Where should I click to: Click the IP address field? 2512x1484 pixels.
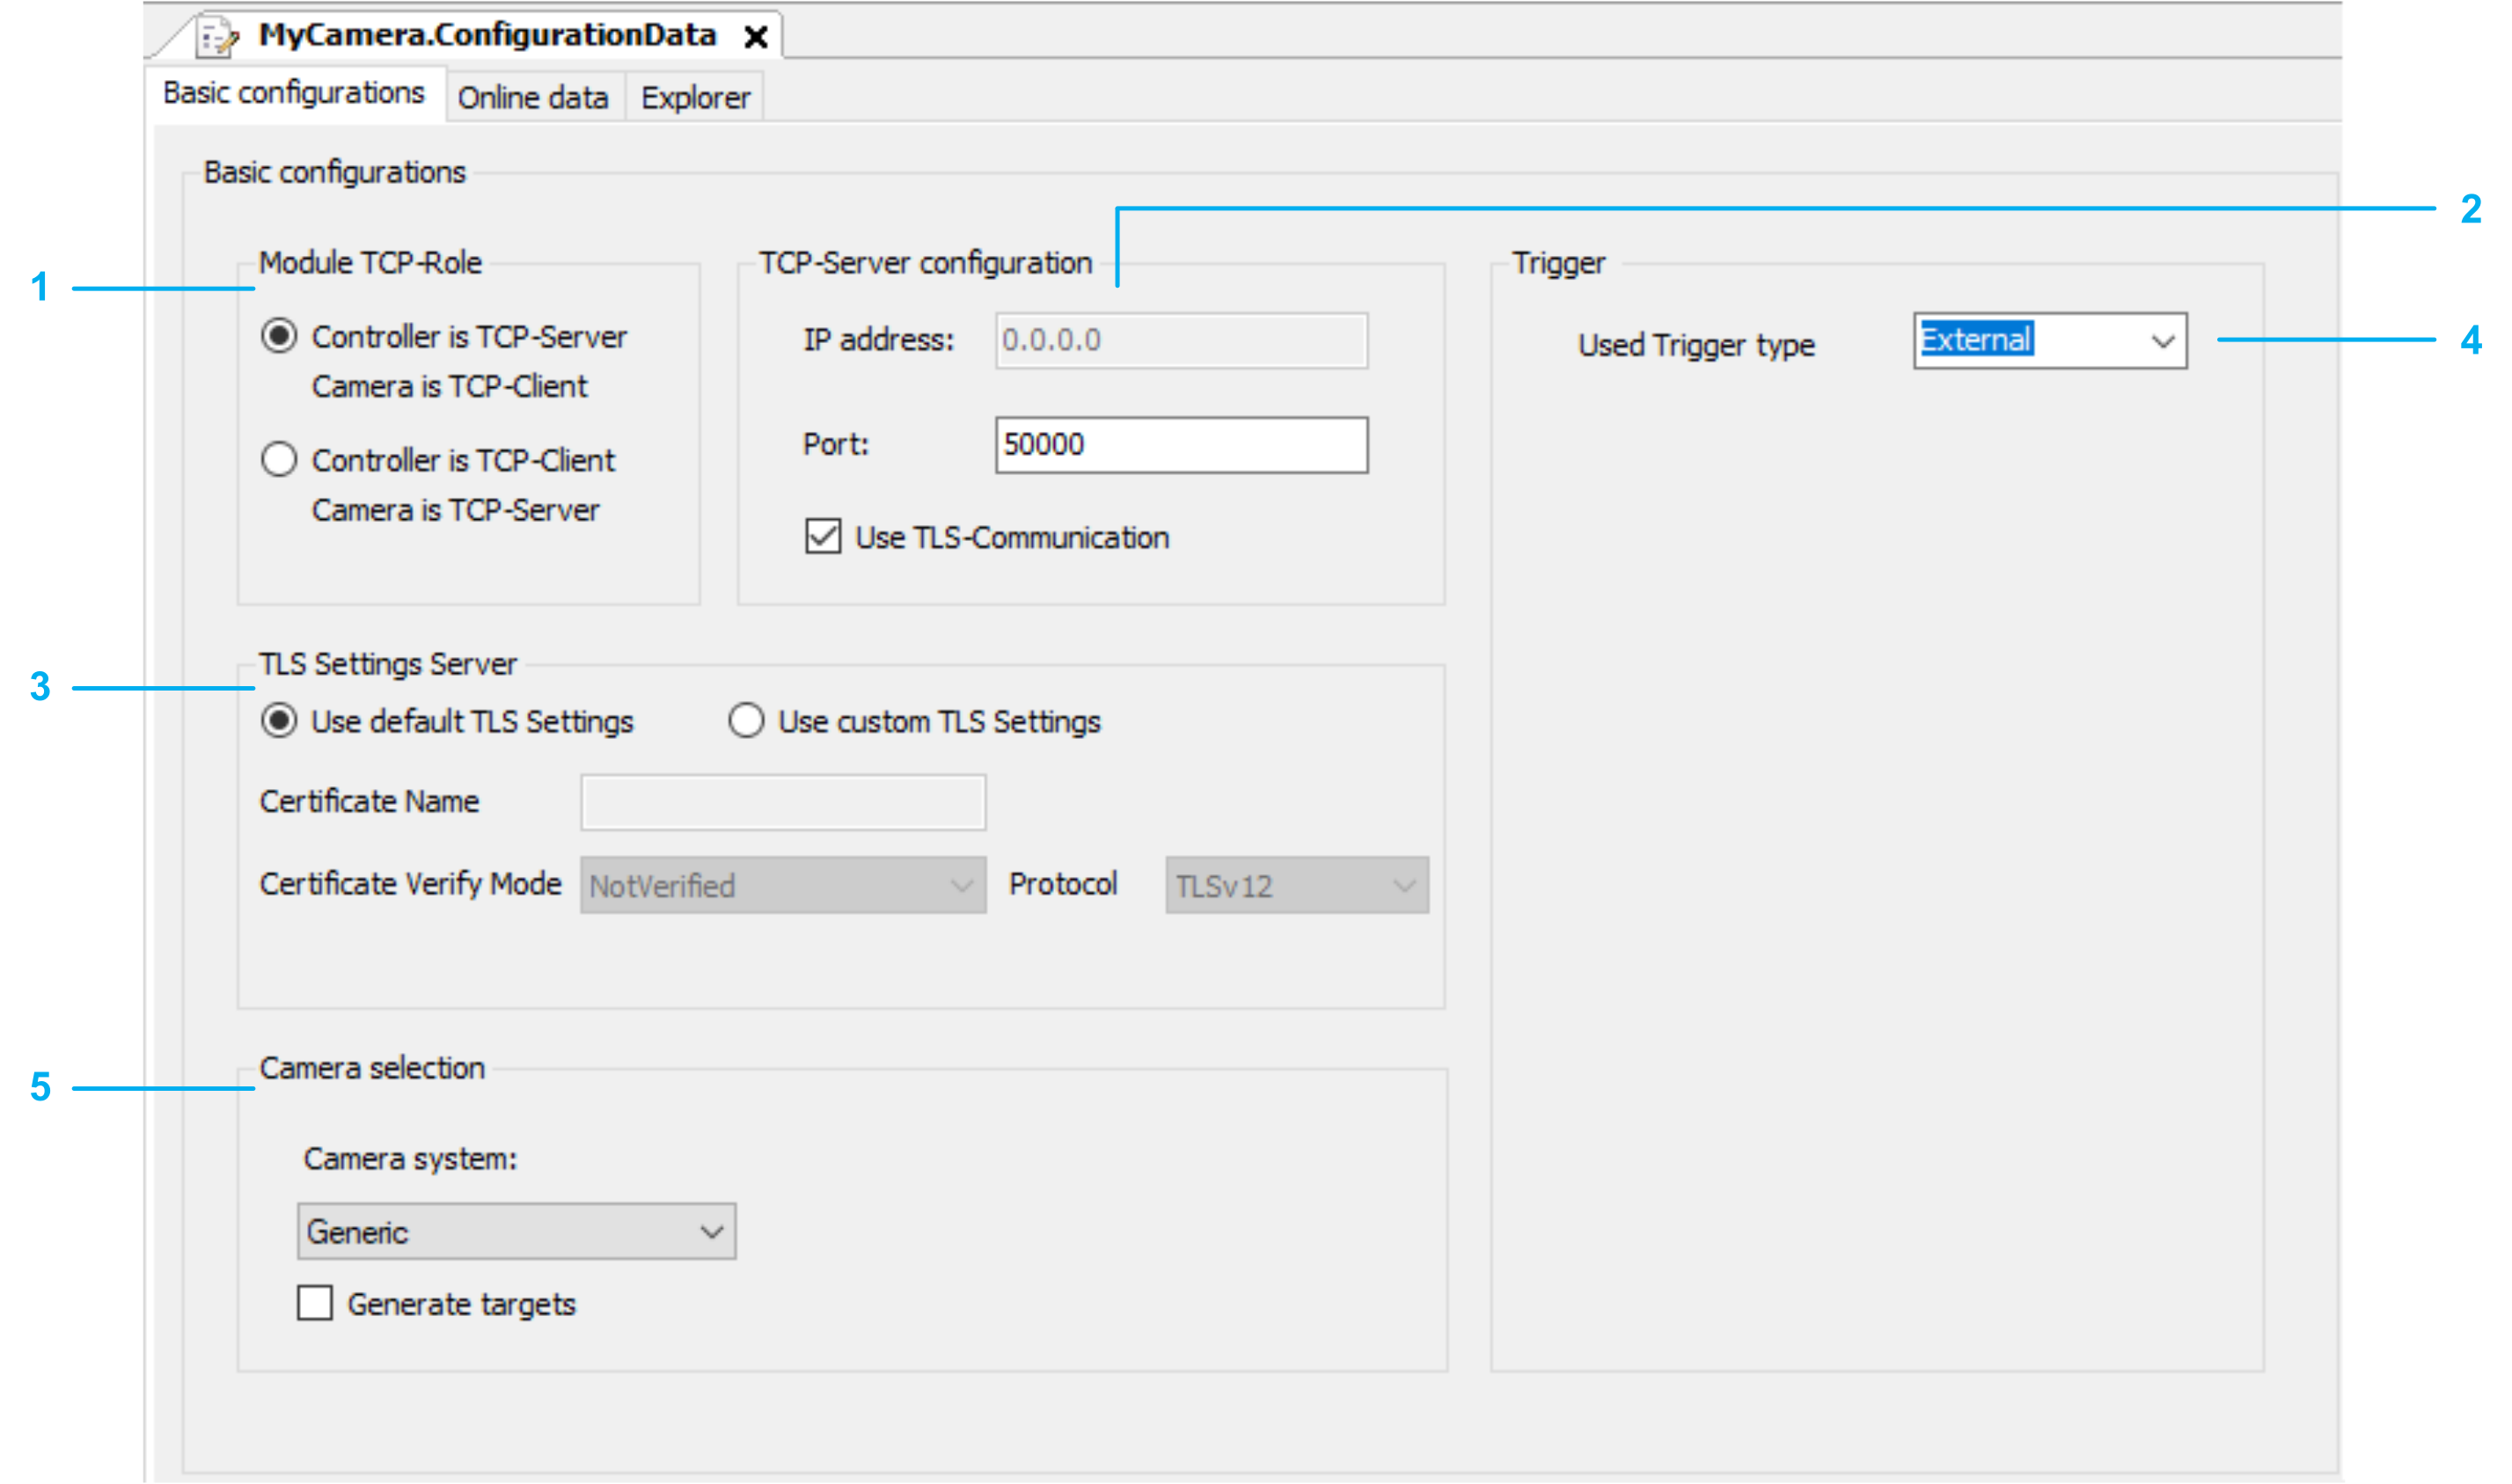(x=1180, y=340)
